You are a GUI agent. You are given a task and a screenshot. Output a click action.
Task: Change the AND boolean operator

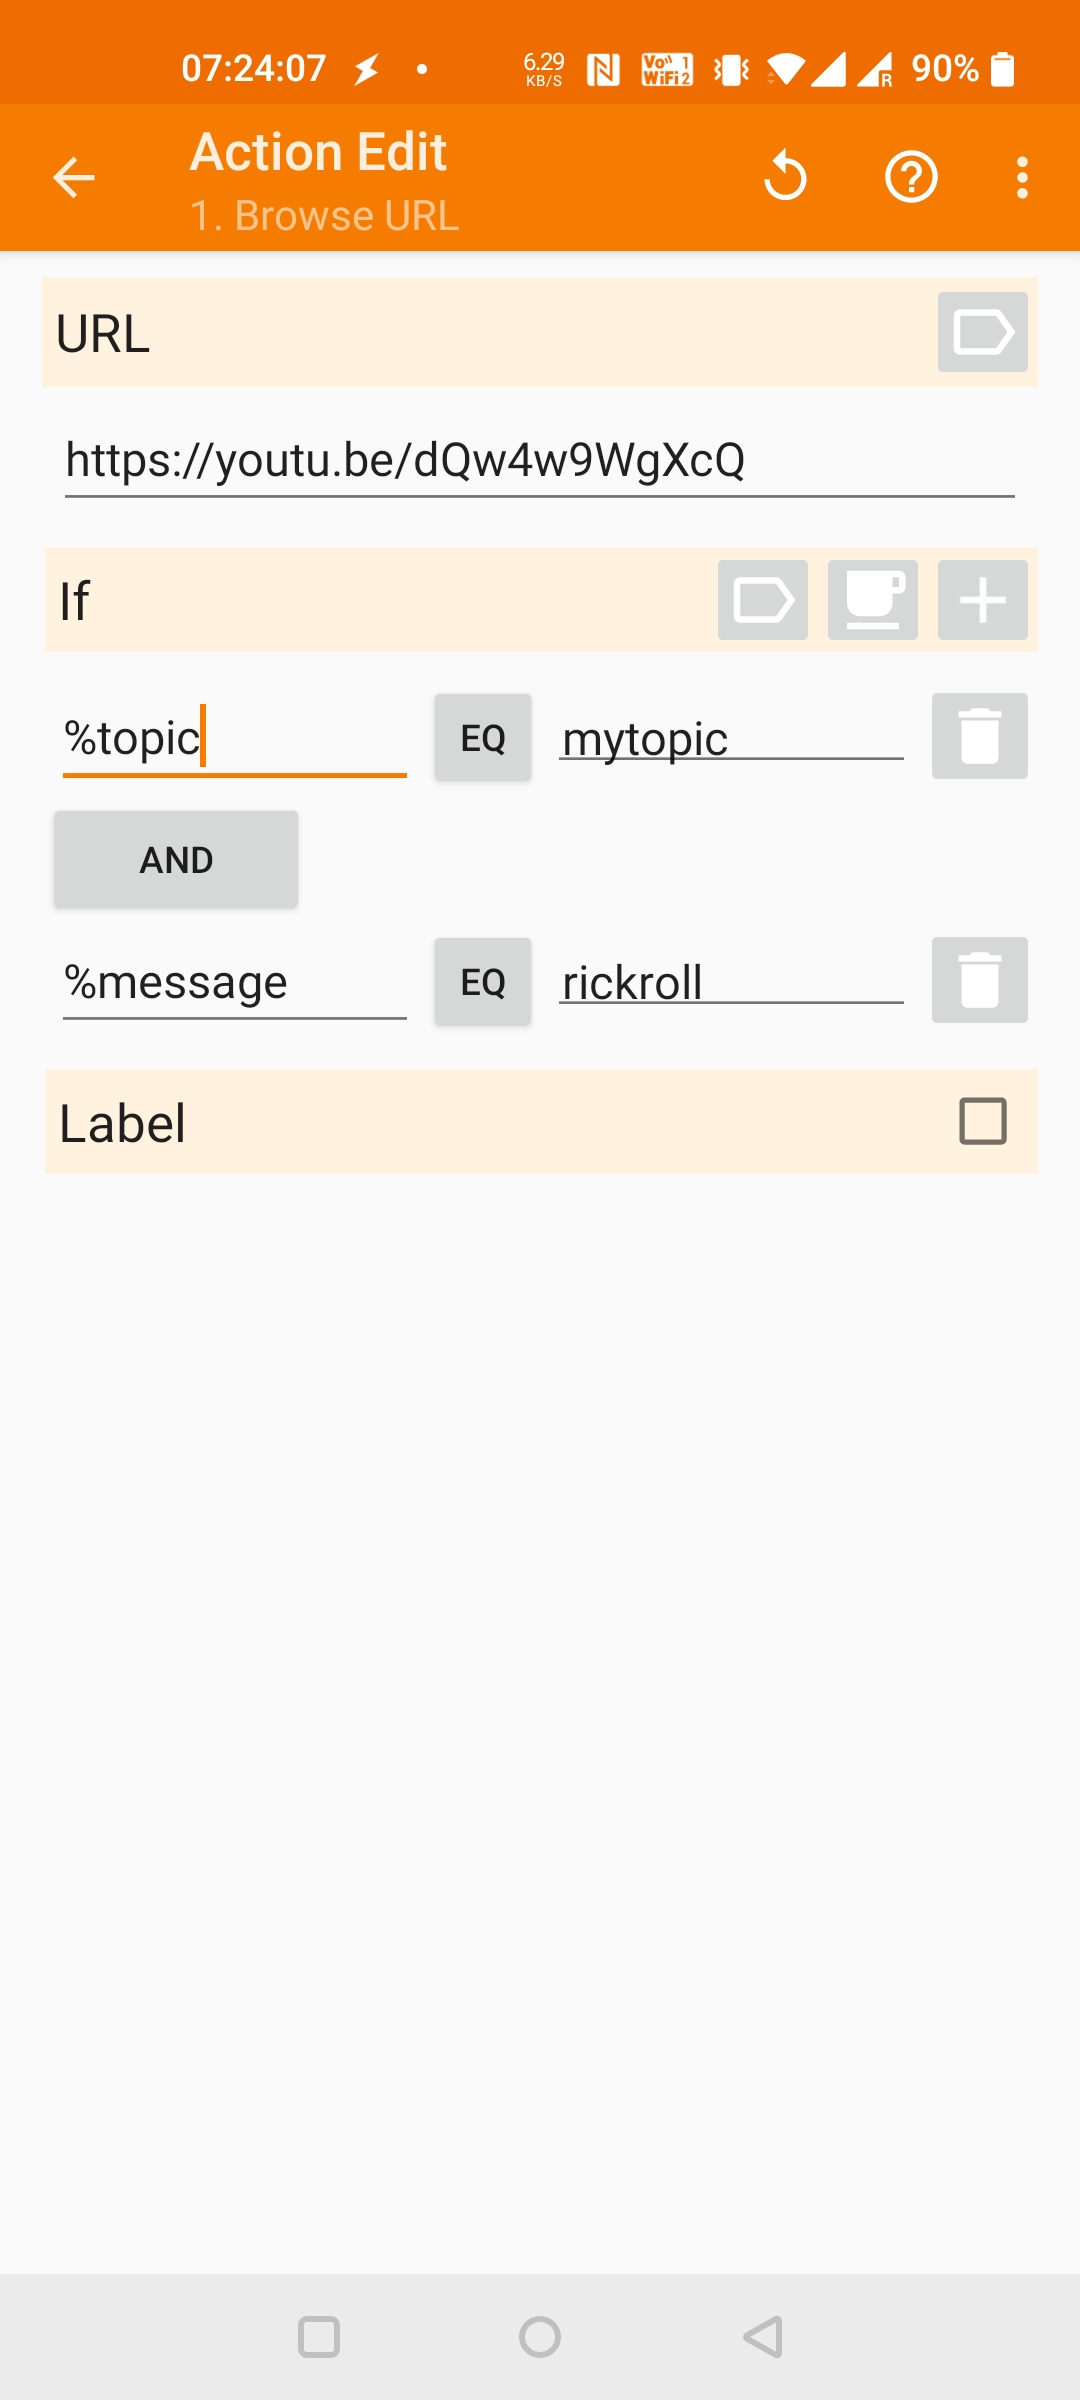click(176, 860)
